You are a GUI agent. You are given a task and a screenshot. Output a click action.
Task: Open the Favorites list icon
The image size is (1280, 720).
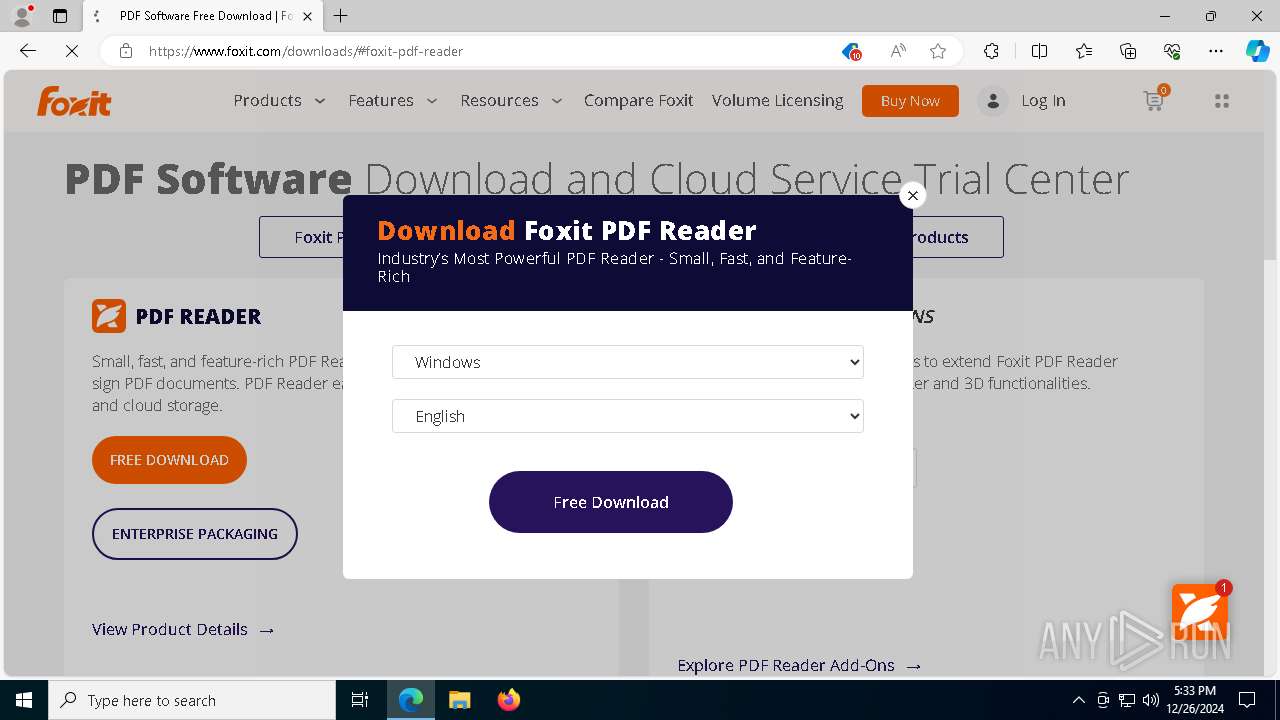(1084, 51)
